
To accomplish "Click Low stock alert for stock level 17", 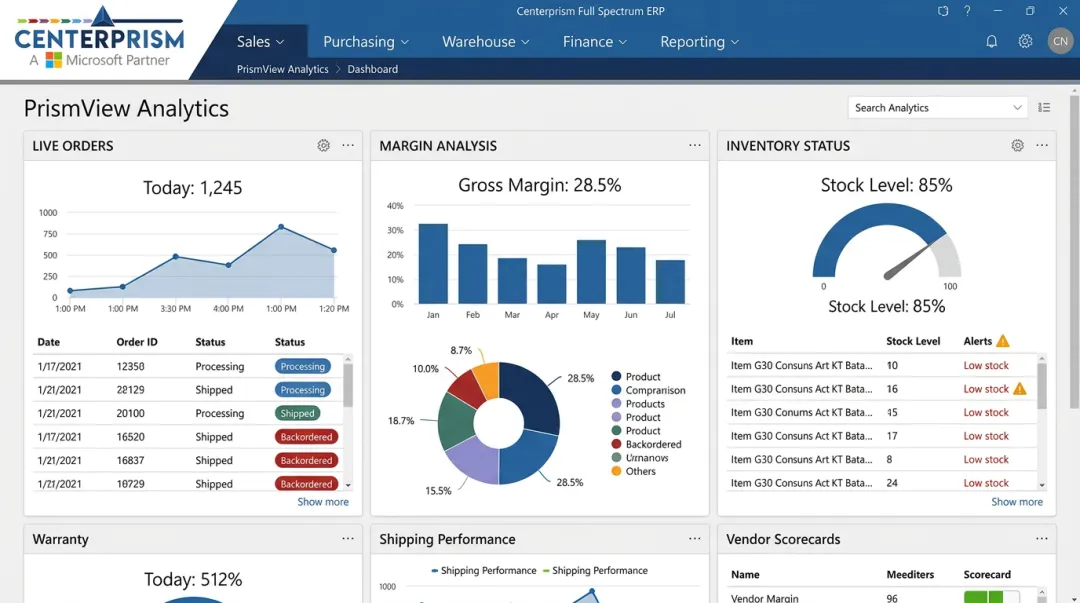I will pyautogui.click(x=986, y=436).
